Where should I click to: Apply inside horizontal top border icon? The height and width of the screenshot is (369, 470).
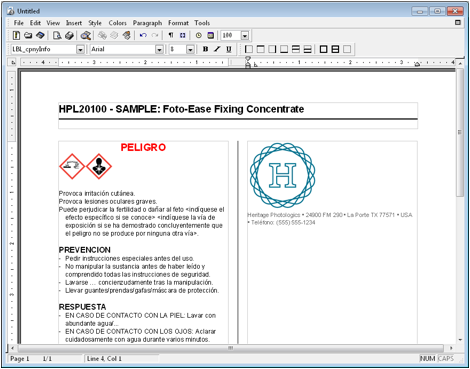click(x=296, y=49)
